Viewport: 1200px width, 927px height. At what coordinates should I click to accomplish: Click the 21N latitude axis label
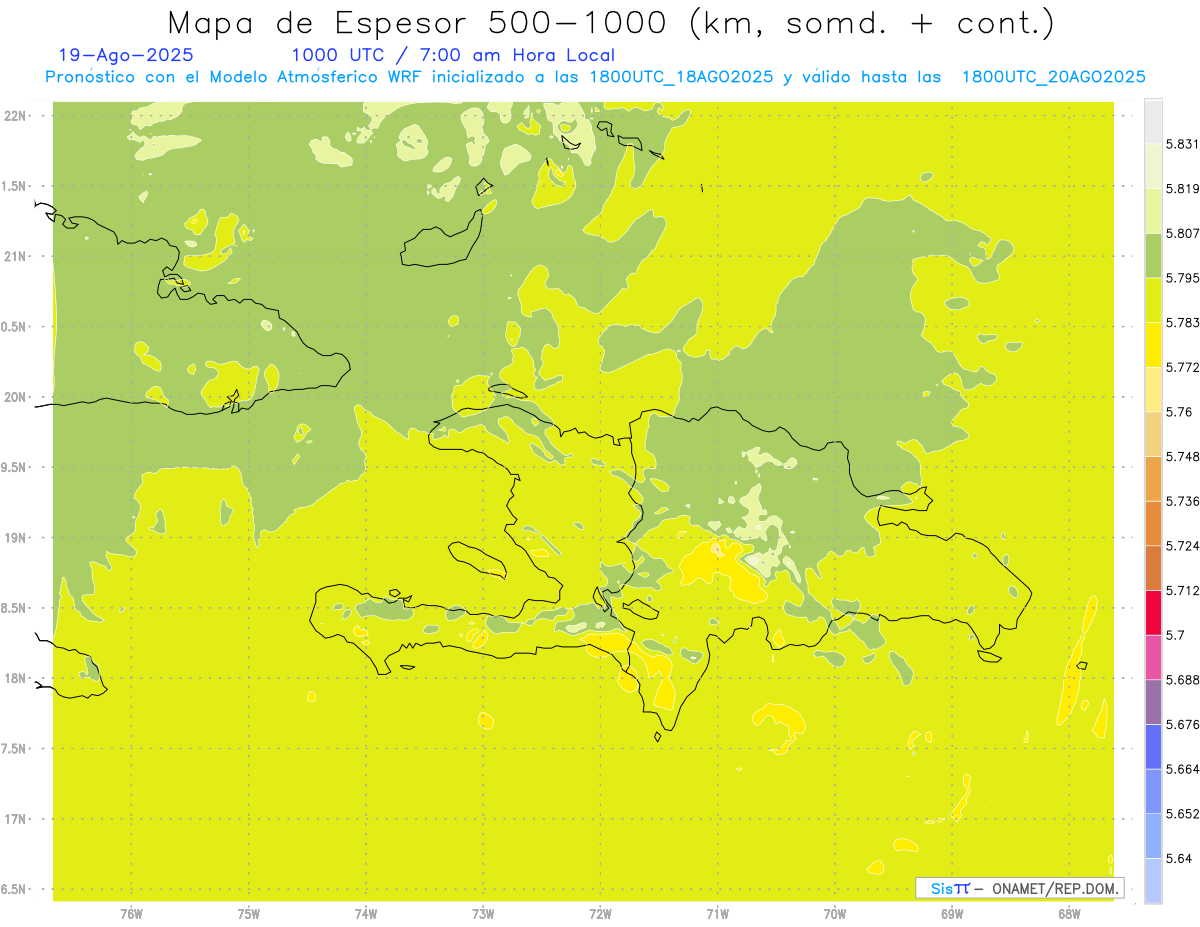point(14,257)
